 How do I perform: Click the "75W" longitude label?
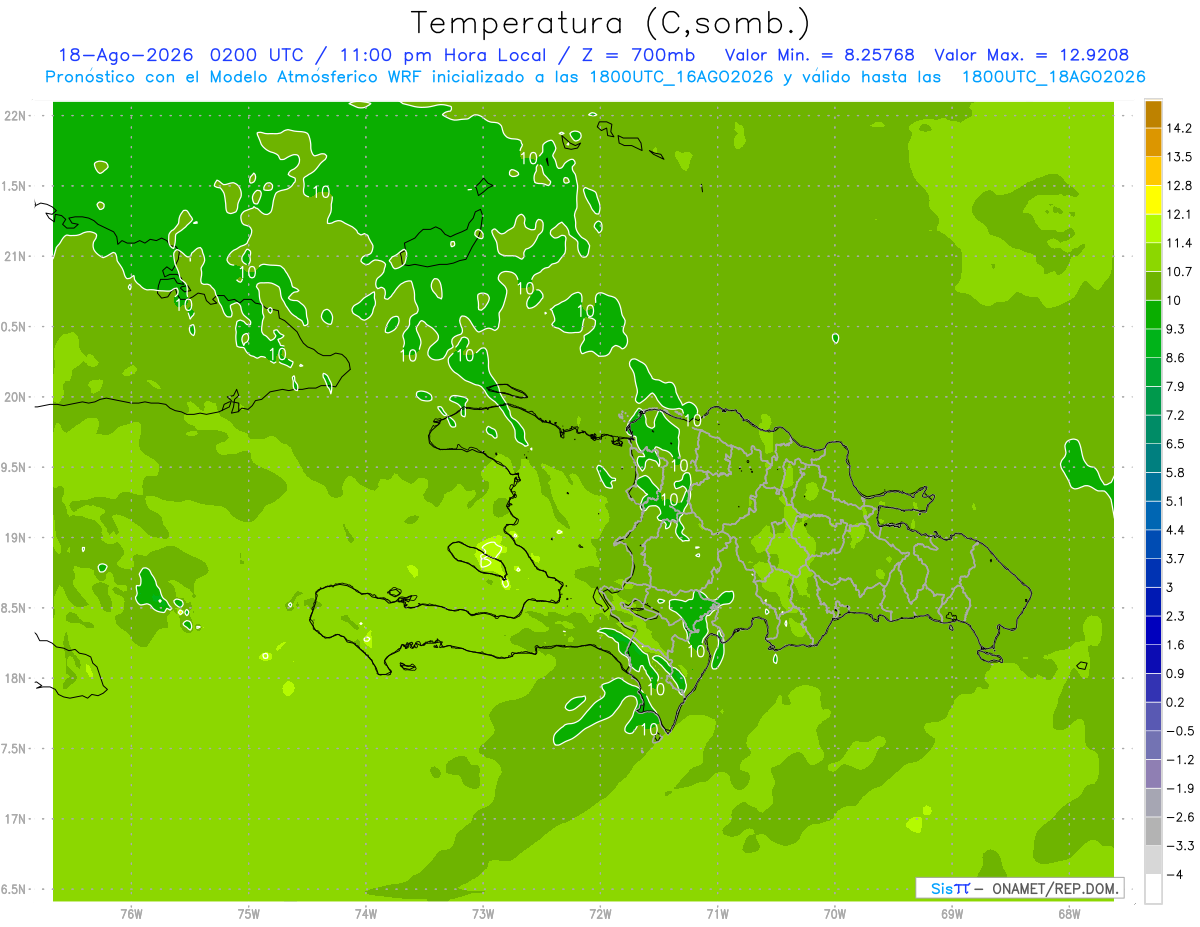[249, 913]
